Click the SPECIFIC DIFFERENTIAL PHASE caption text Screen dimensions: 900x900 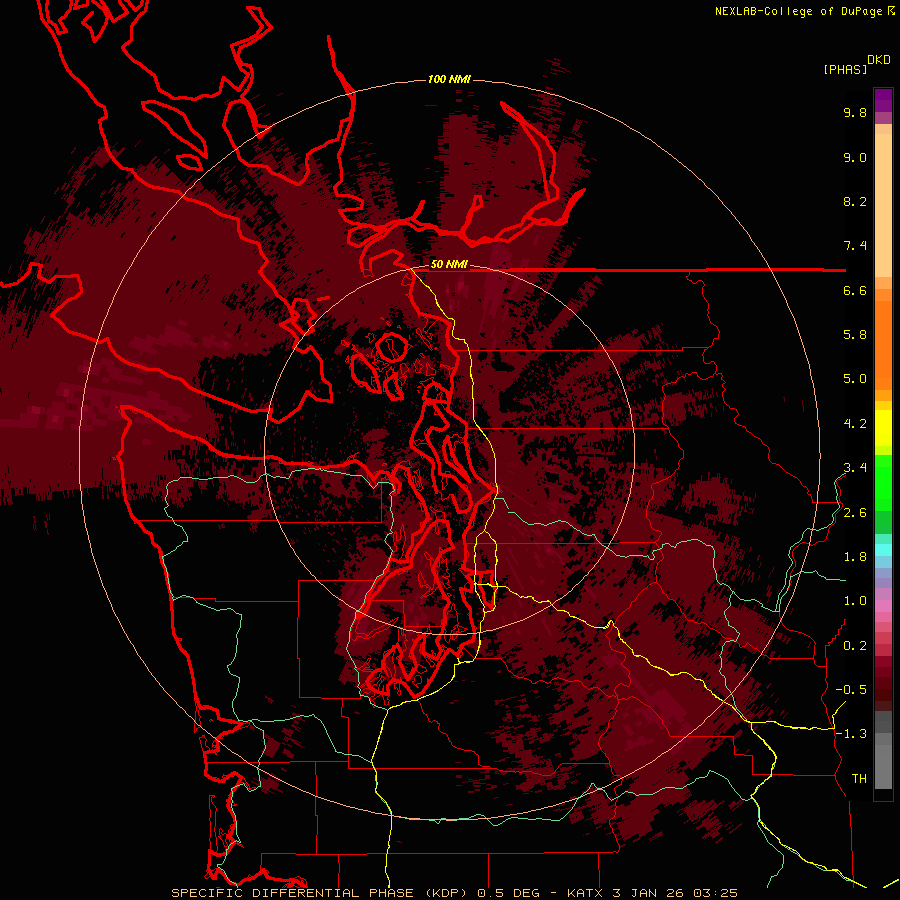[x=292, y=893]
